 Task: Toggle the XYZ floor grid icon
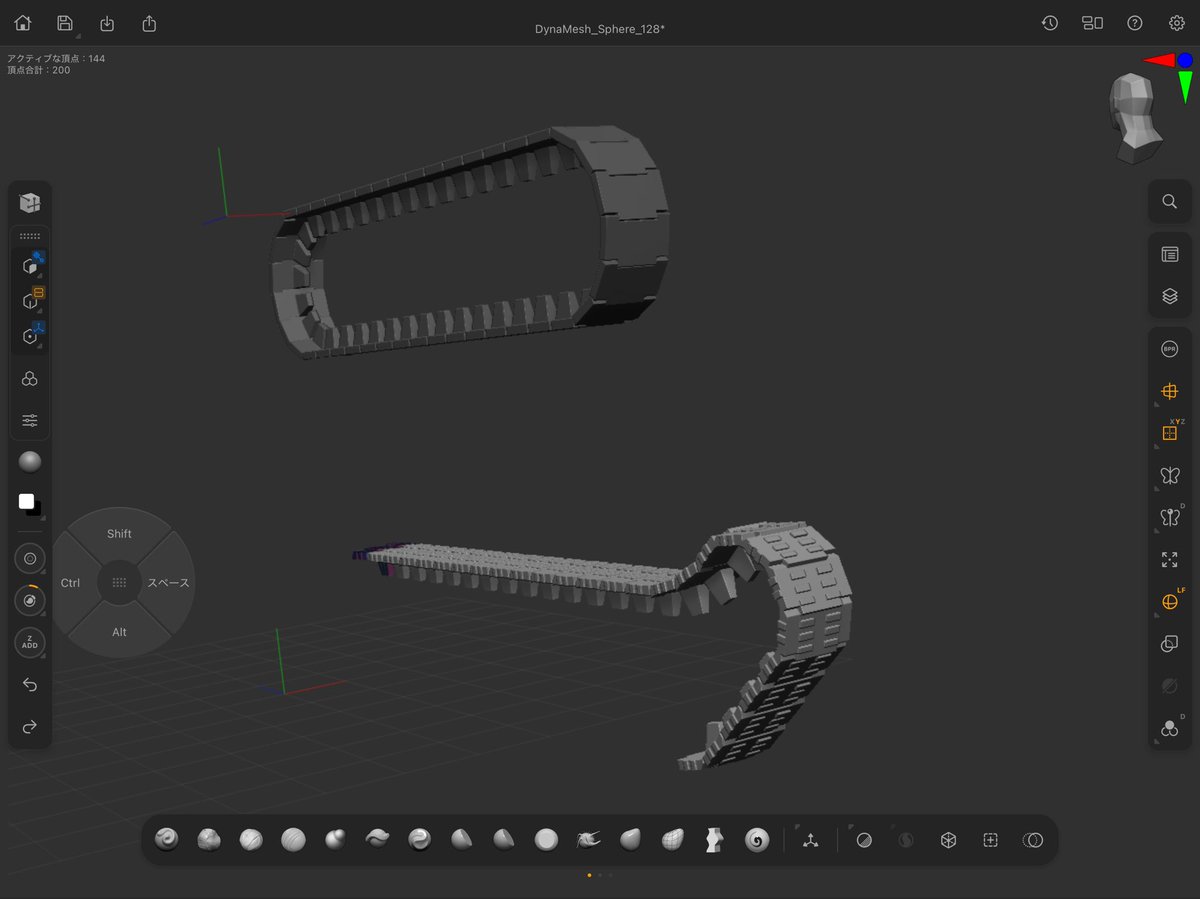coord(1169,433)
